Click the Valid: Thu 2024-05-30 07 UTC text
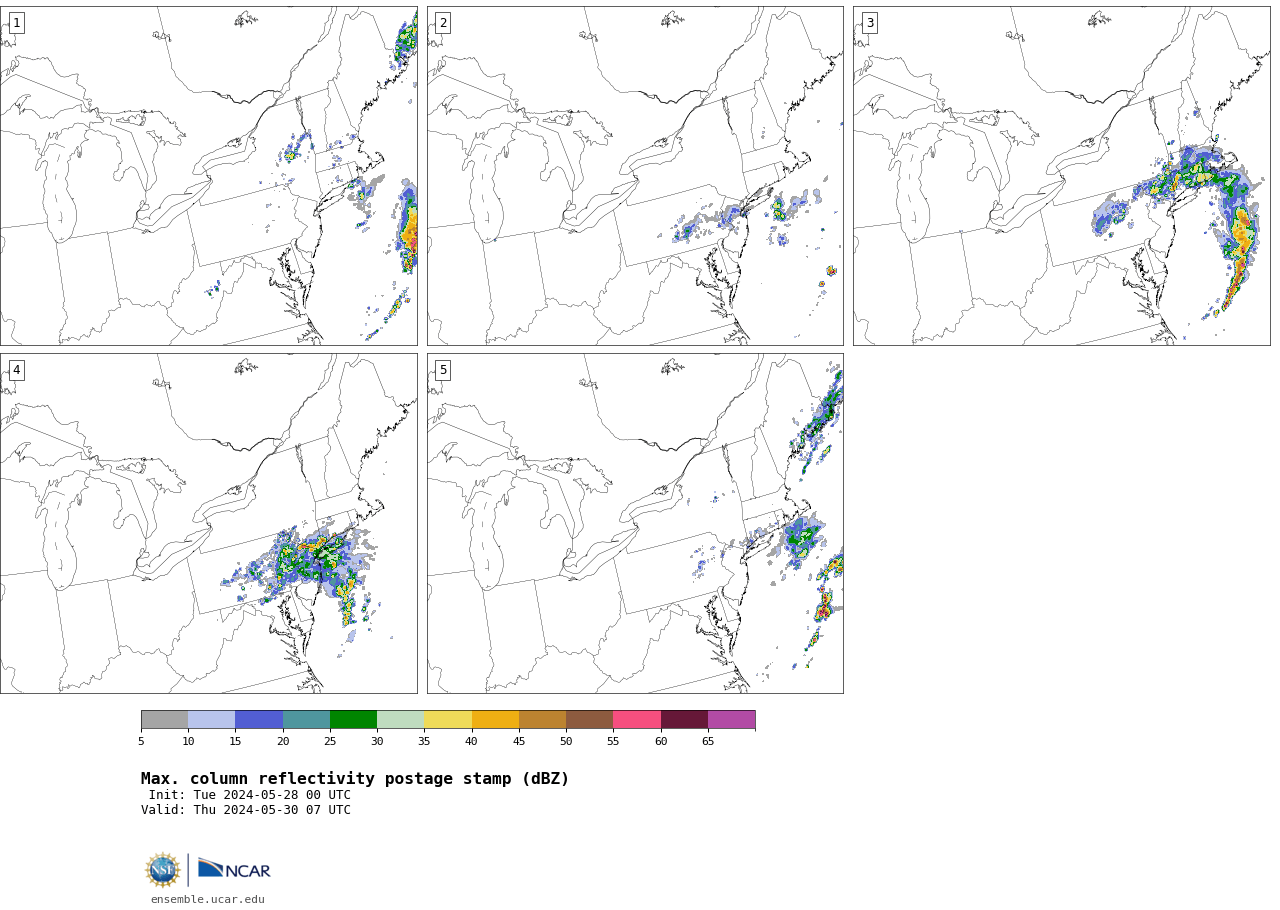 click(x=246, y=811)
